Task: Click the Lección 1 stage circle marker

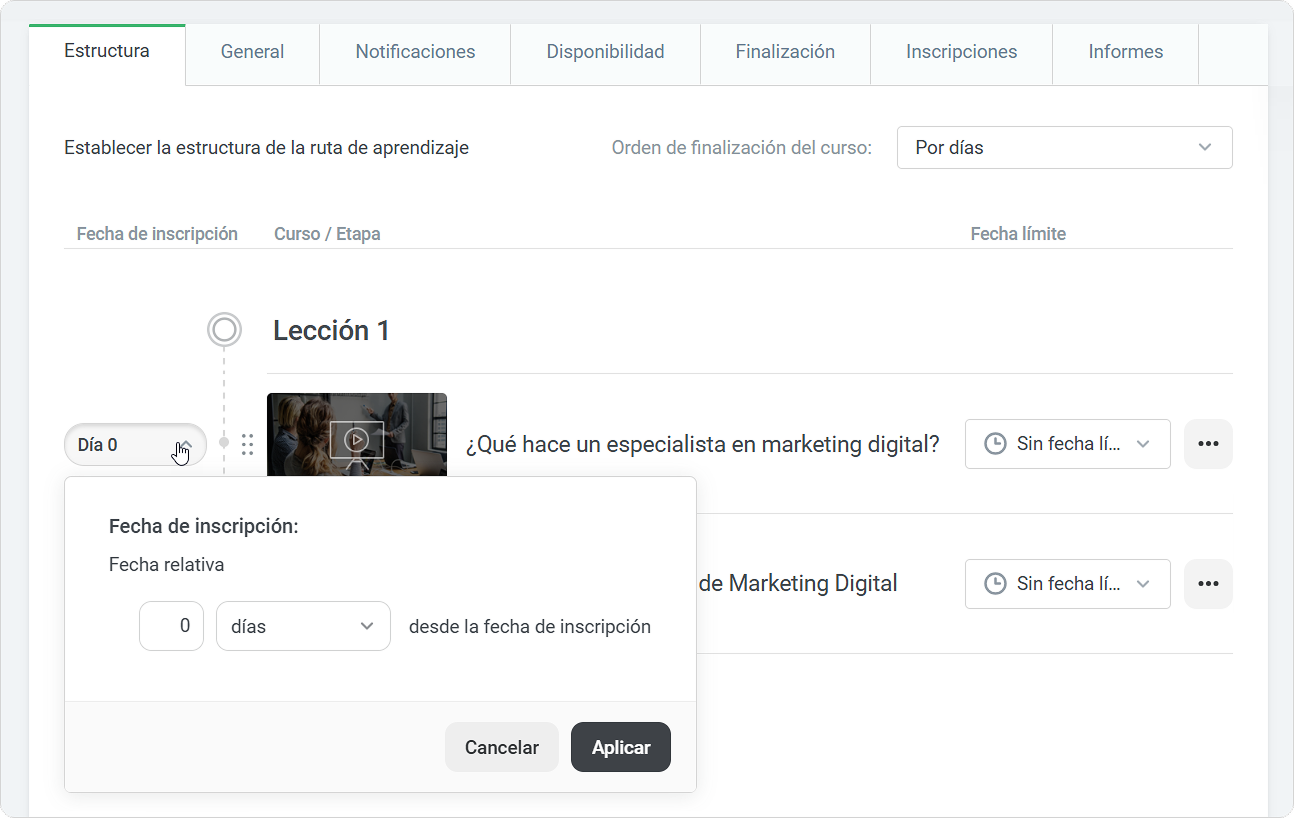Action: point(224,329)
